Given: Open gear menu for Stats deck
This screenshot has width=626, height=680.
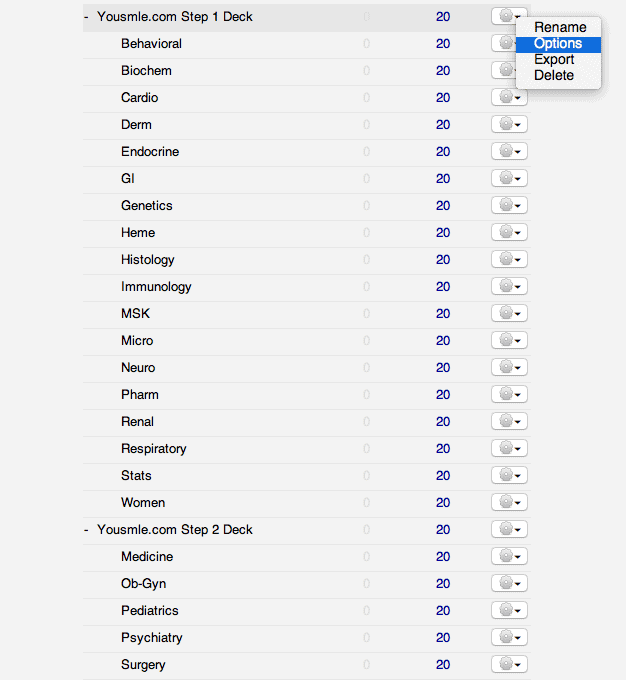Looking at the screenshot, I should click(x=509, y=475).
